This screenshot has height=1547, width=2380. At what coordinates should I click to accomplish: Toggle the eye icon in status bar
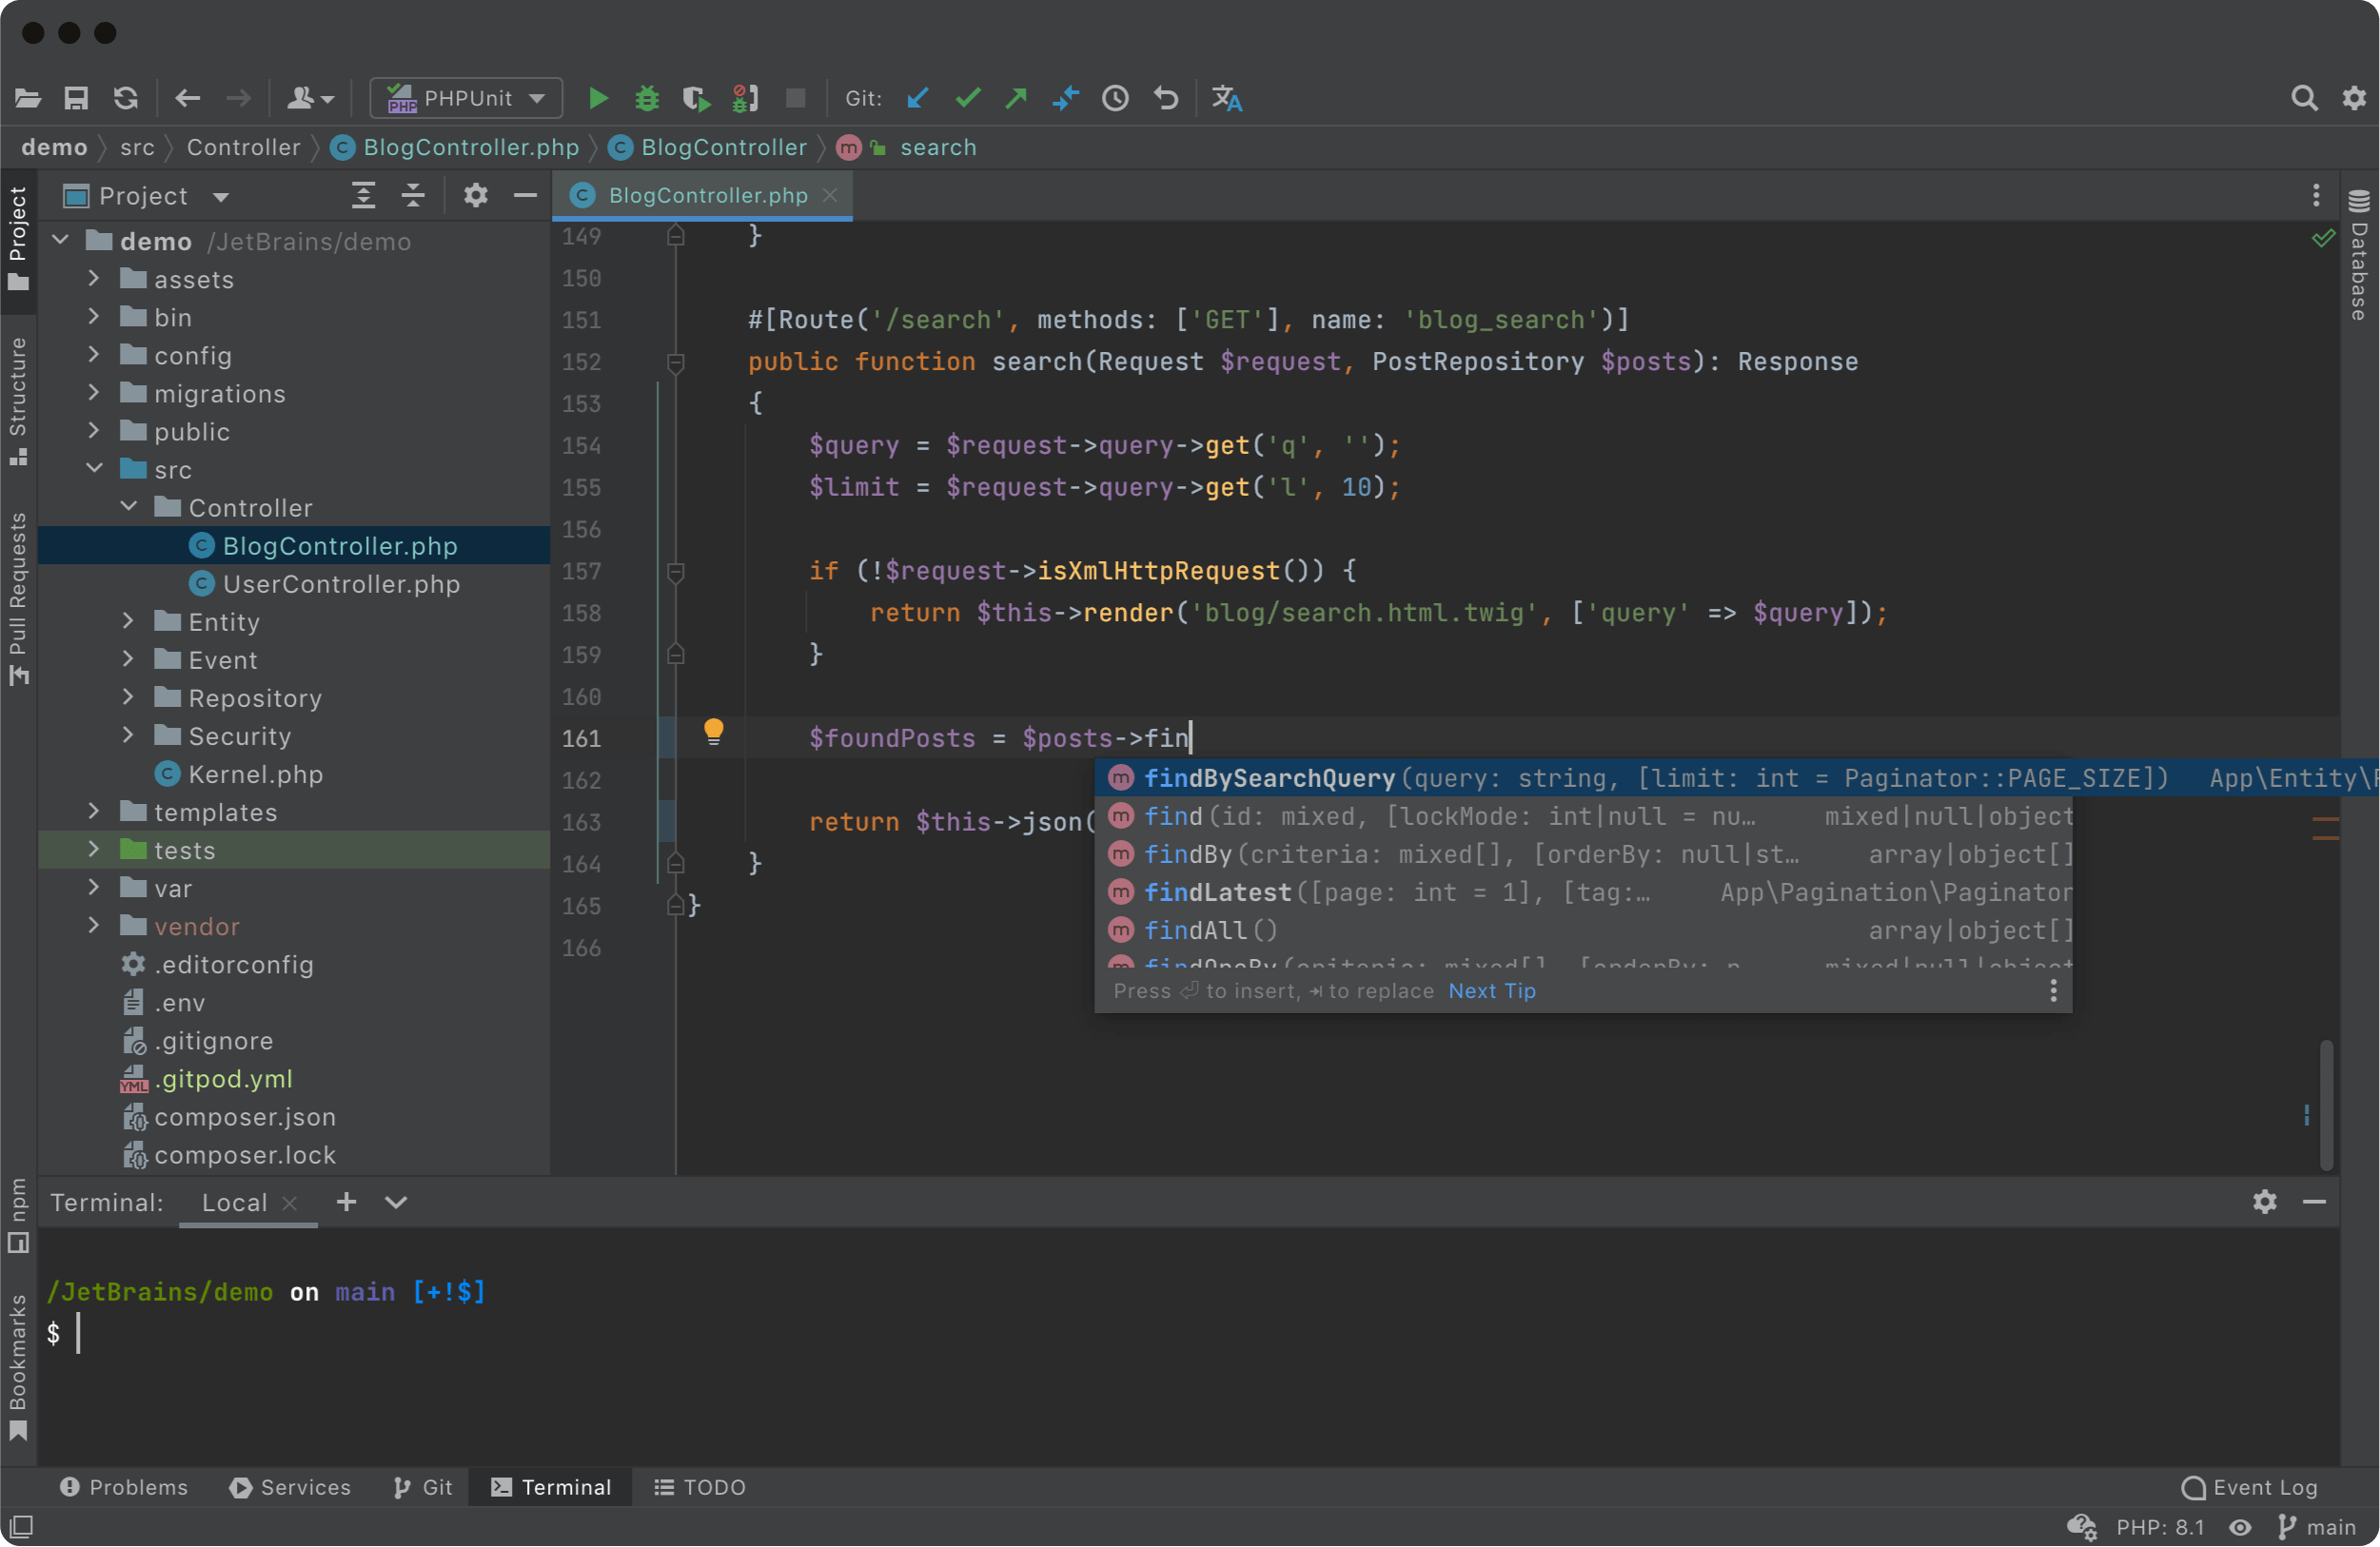coord(2240,1527)
